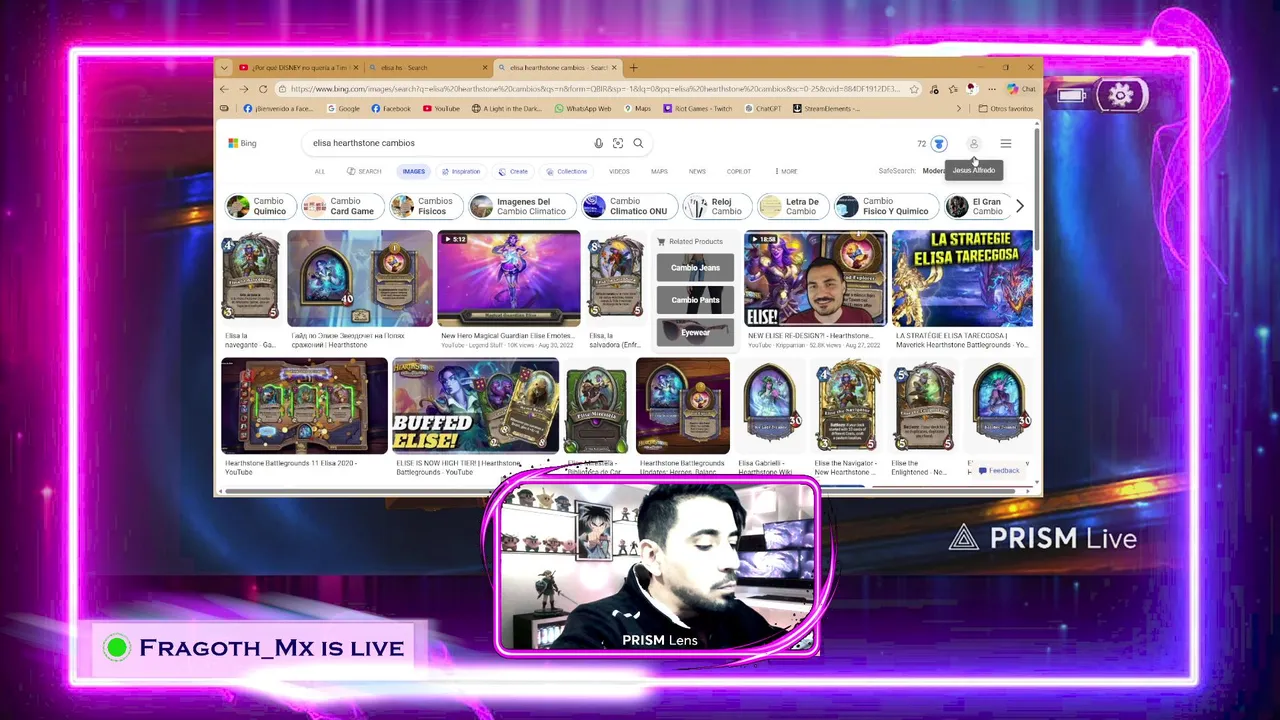Click the Bing search box text
The height and width of the screenshot is (720, 1280).
(x=363, y=143)
